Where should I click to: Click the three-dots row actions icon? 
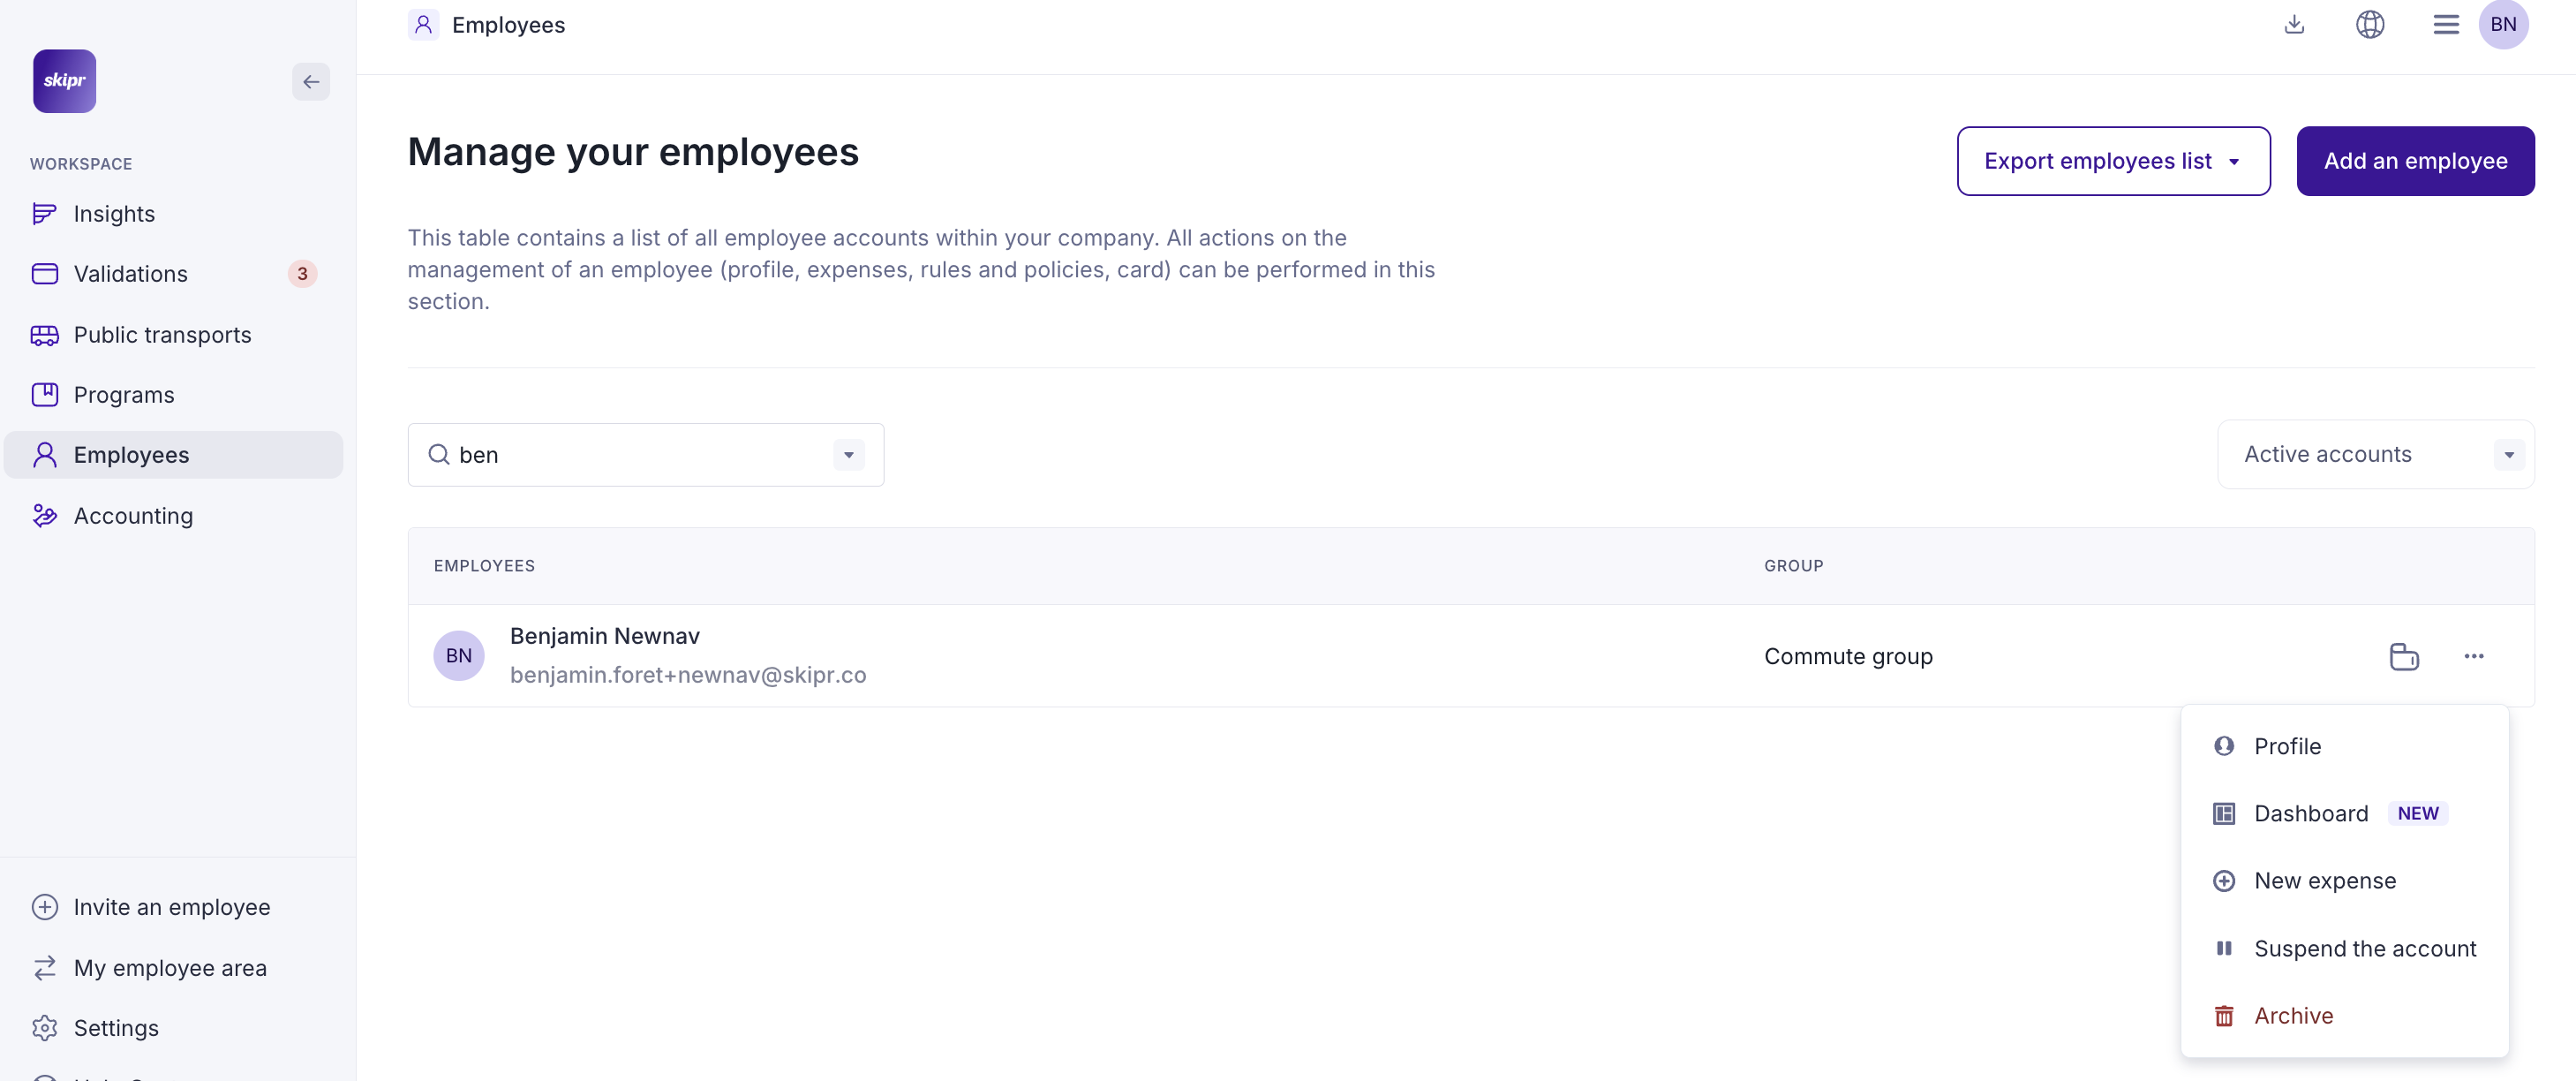(2473, 656)
